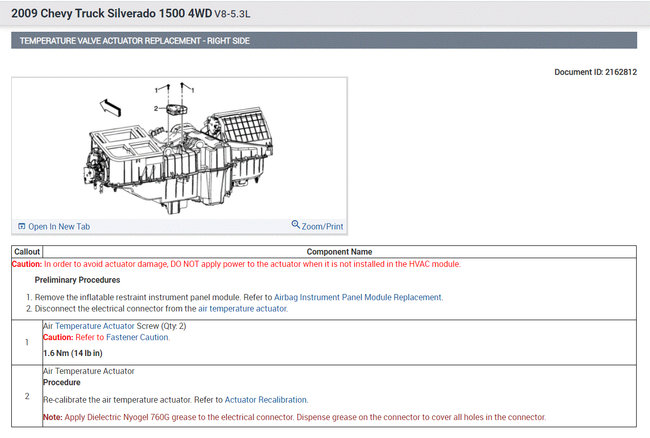Screen dimensions: 650x438
Task: Click the Preliminary Procedures heading
Action: pyautogui.click(x=77, y=280)
